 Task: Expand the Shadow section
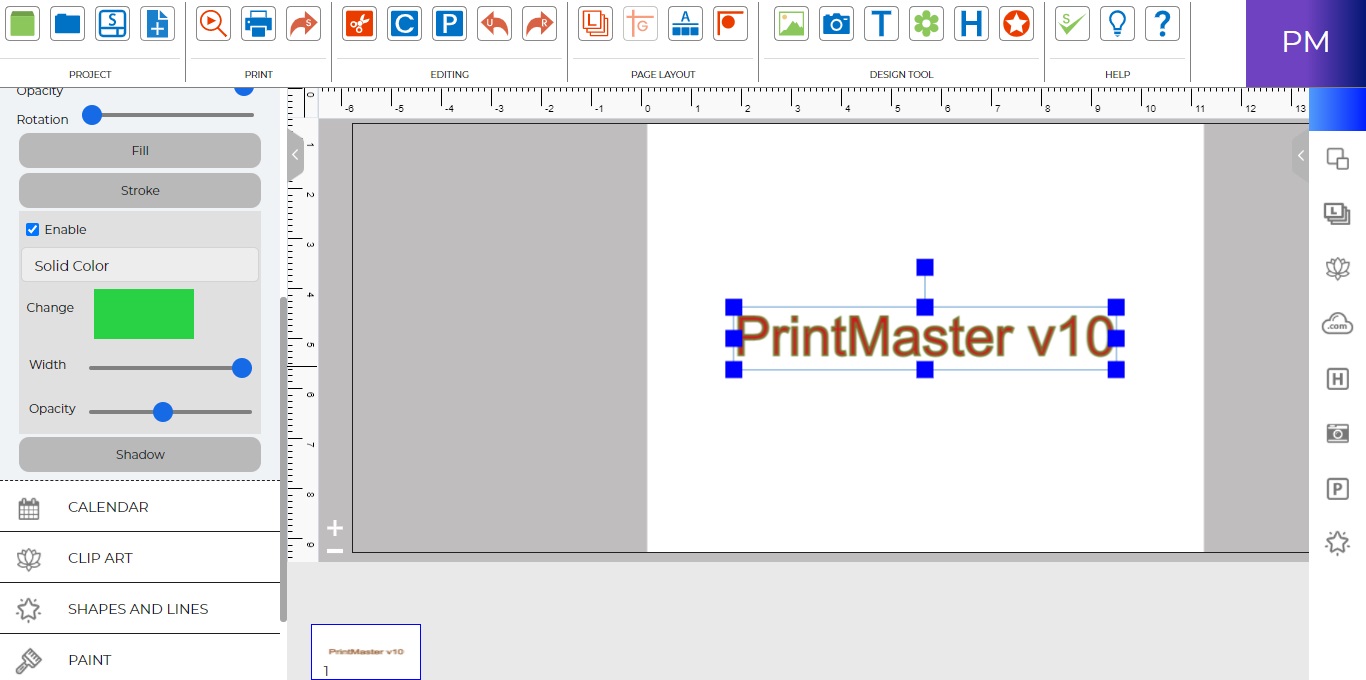click(140, 454)
